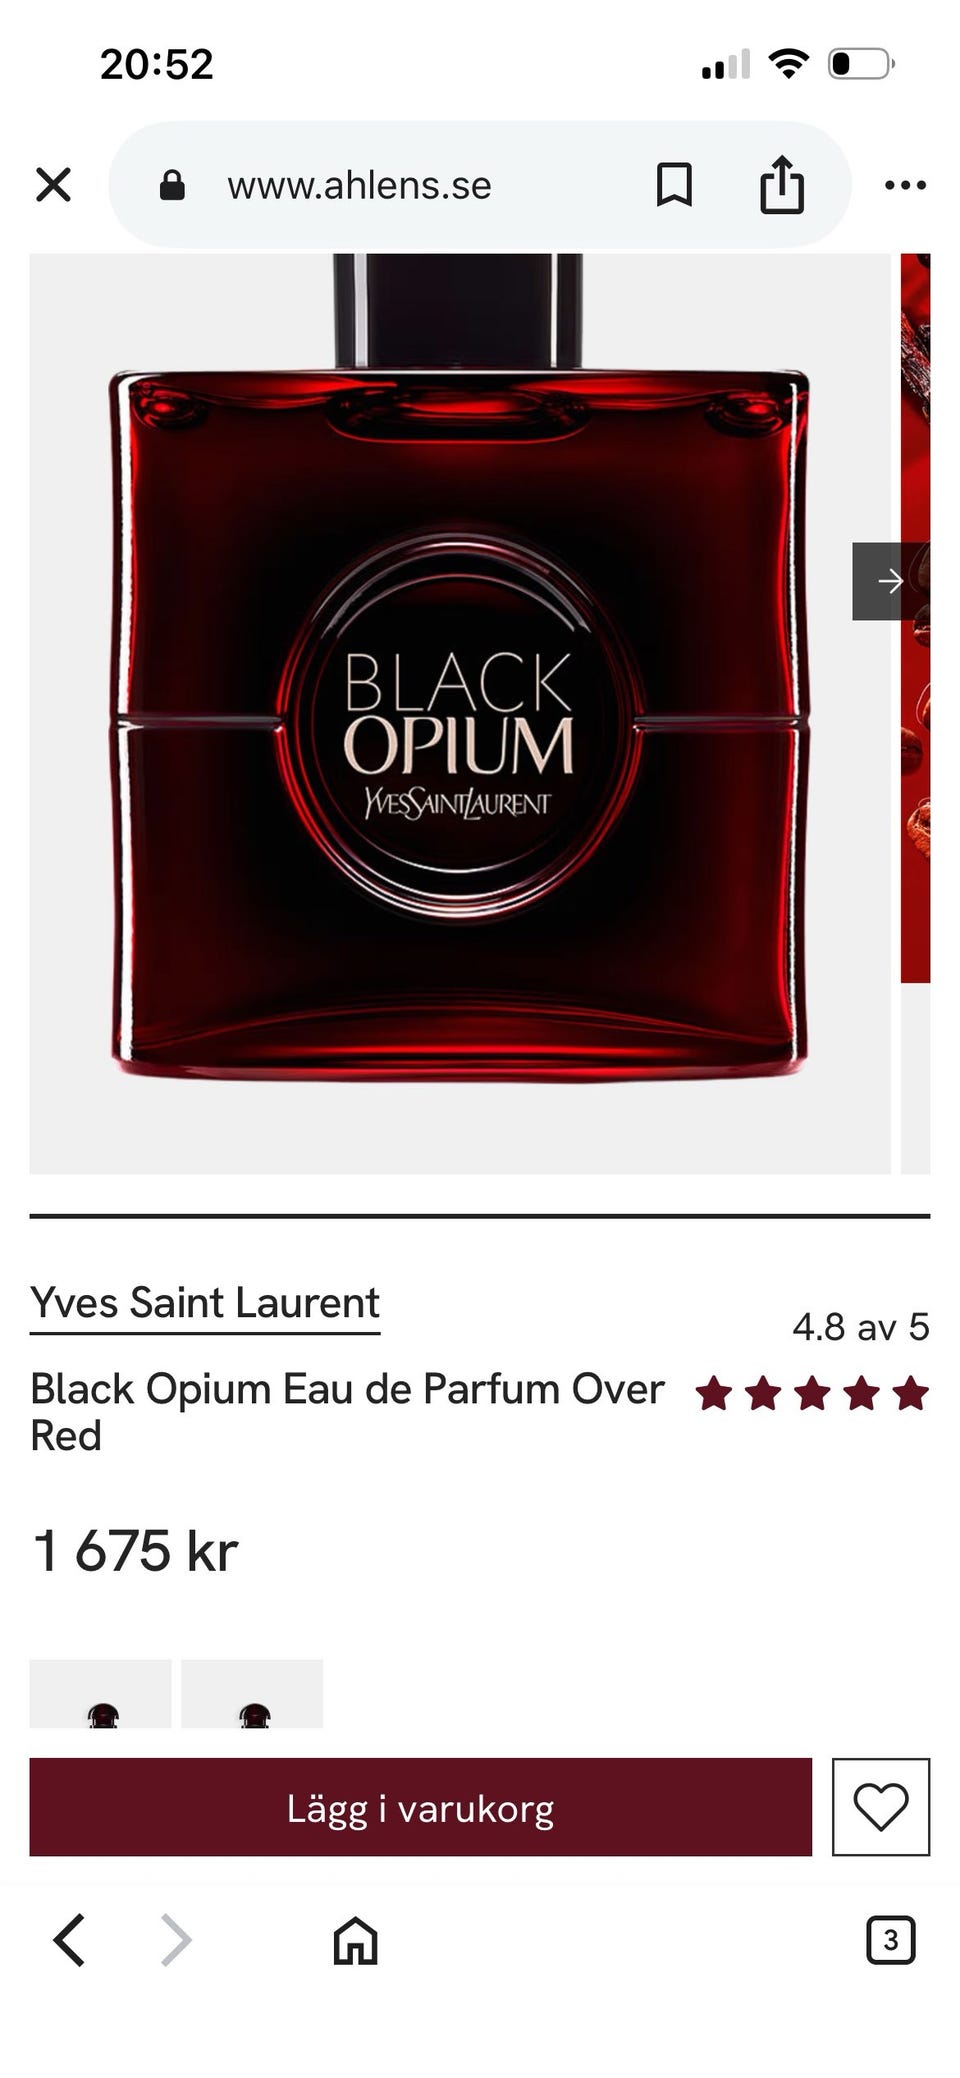Viewport: 960px width, 2078px height.
Task: Select the second bottle size thumbnail
Action: pyautogui.click(x=252, y=1693)
